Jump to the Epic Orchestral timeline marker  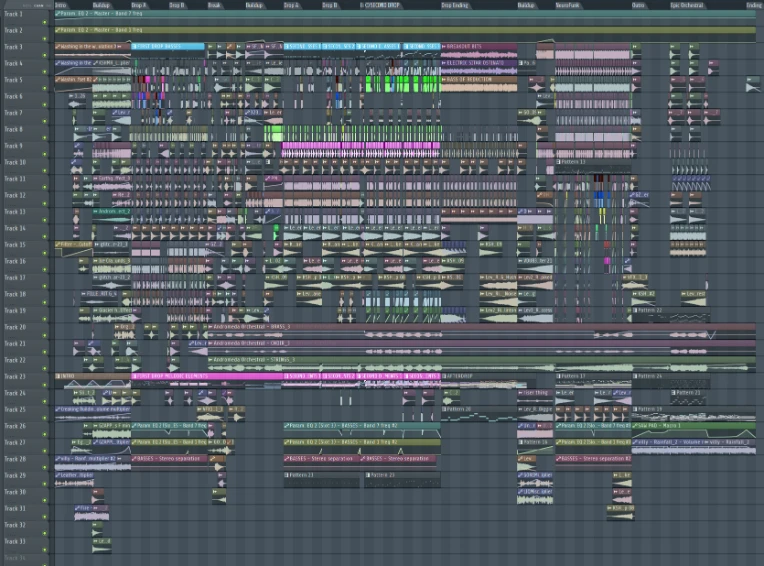click(687, 5)
